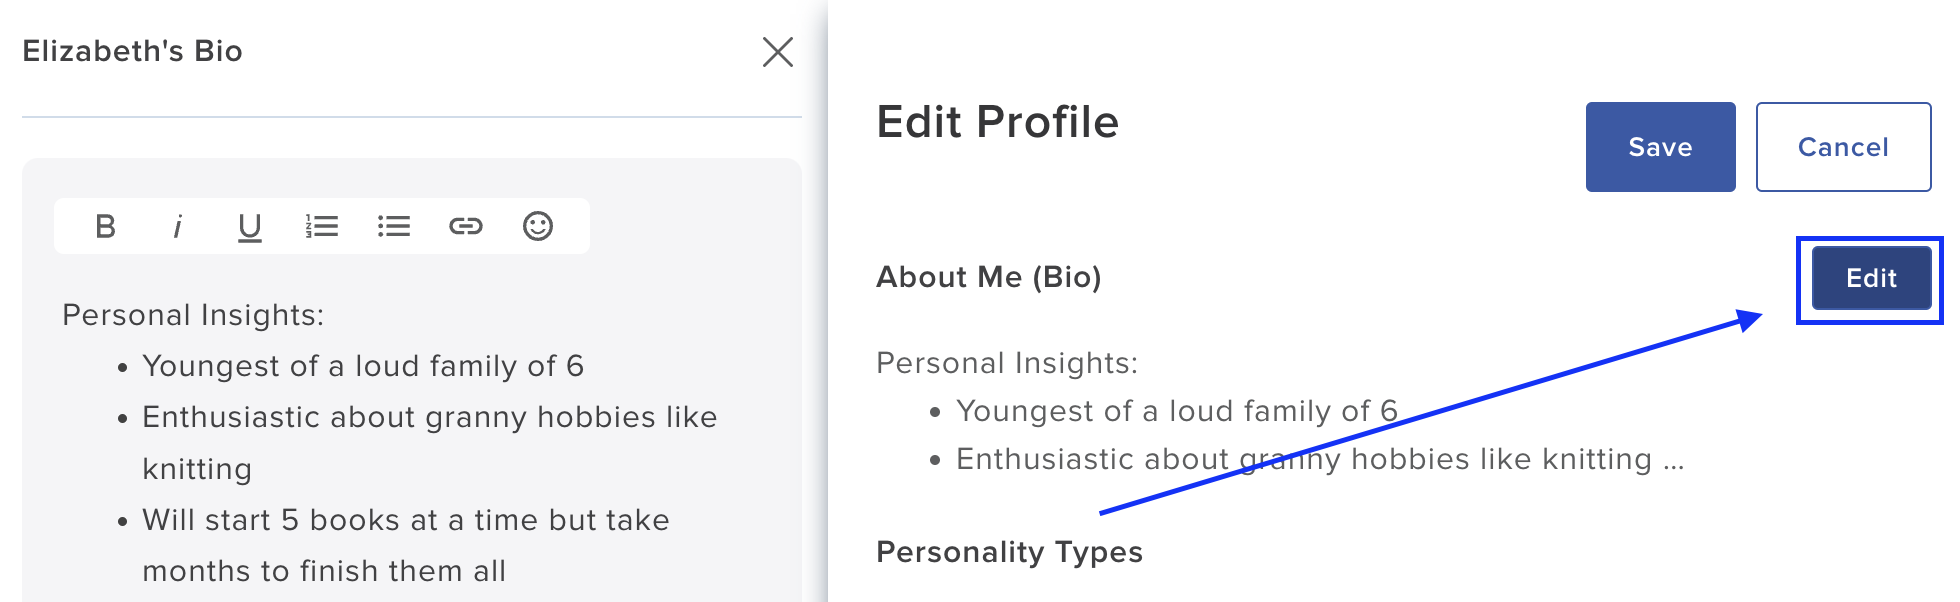Insert a bulleted list into the bio
This screenshot has height=602, width=1960.
coord(394,226)
